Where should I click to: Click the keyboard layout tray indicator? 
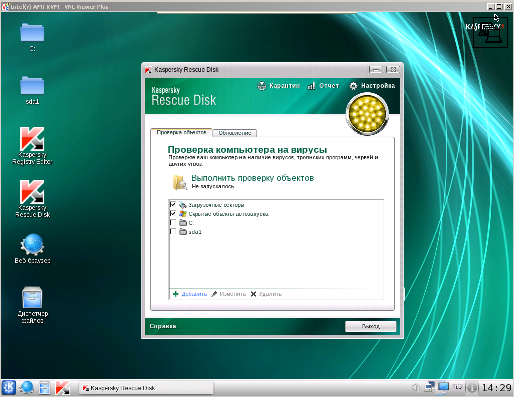click(x=458, y=387)
